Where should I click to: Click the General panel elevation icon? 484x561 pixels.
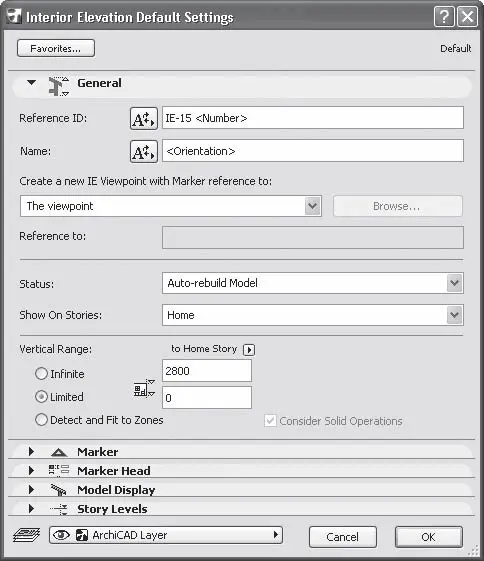58,86
